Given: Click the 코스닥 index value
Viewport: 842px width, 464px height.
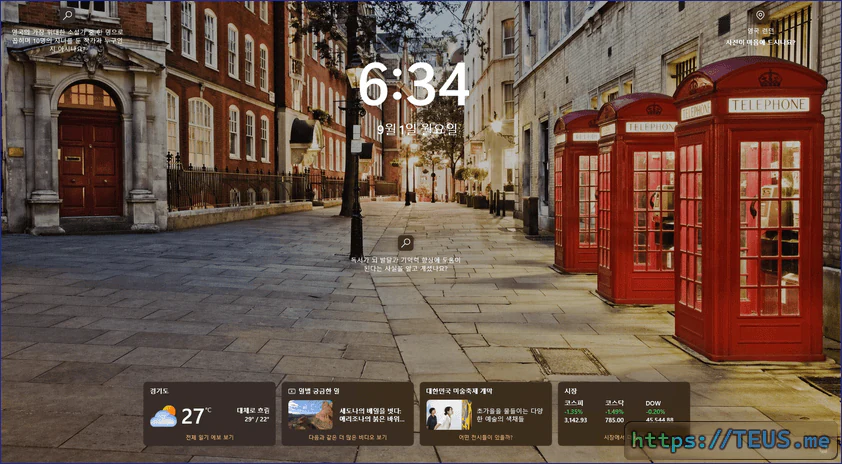Looking at the screenshot, I should tap(614, 420).
